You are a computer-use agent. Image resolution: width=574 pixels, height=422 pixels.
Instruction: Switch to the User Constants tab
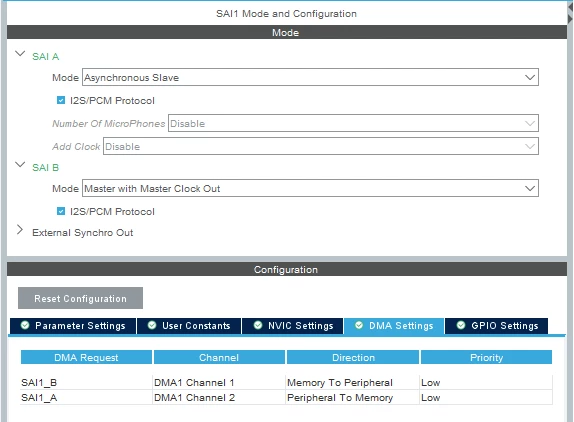point(189,326)
